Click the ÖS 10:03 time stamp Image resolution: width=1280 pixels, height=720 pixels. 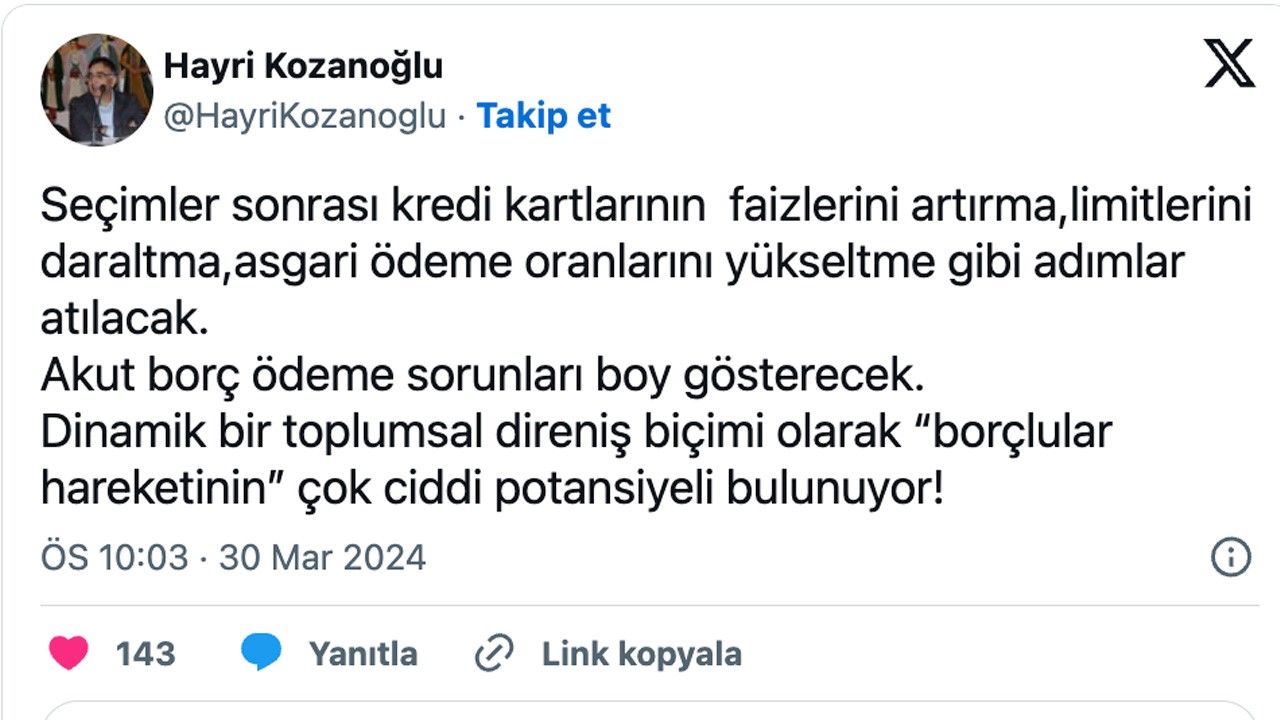point(114,557)
